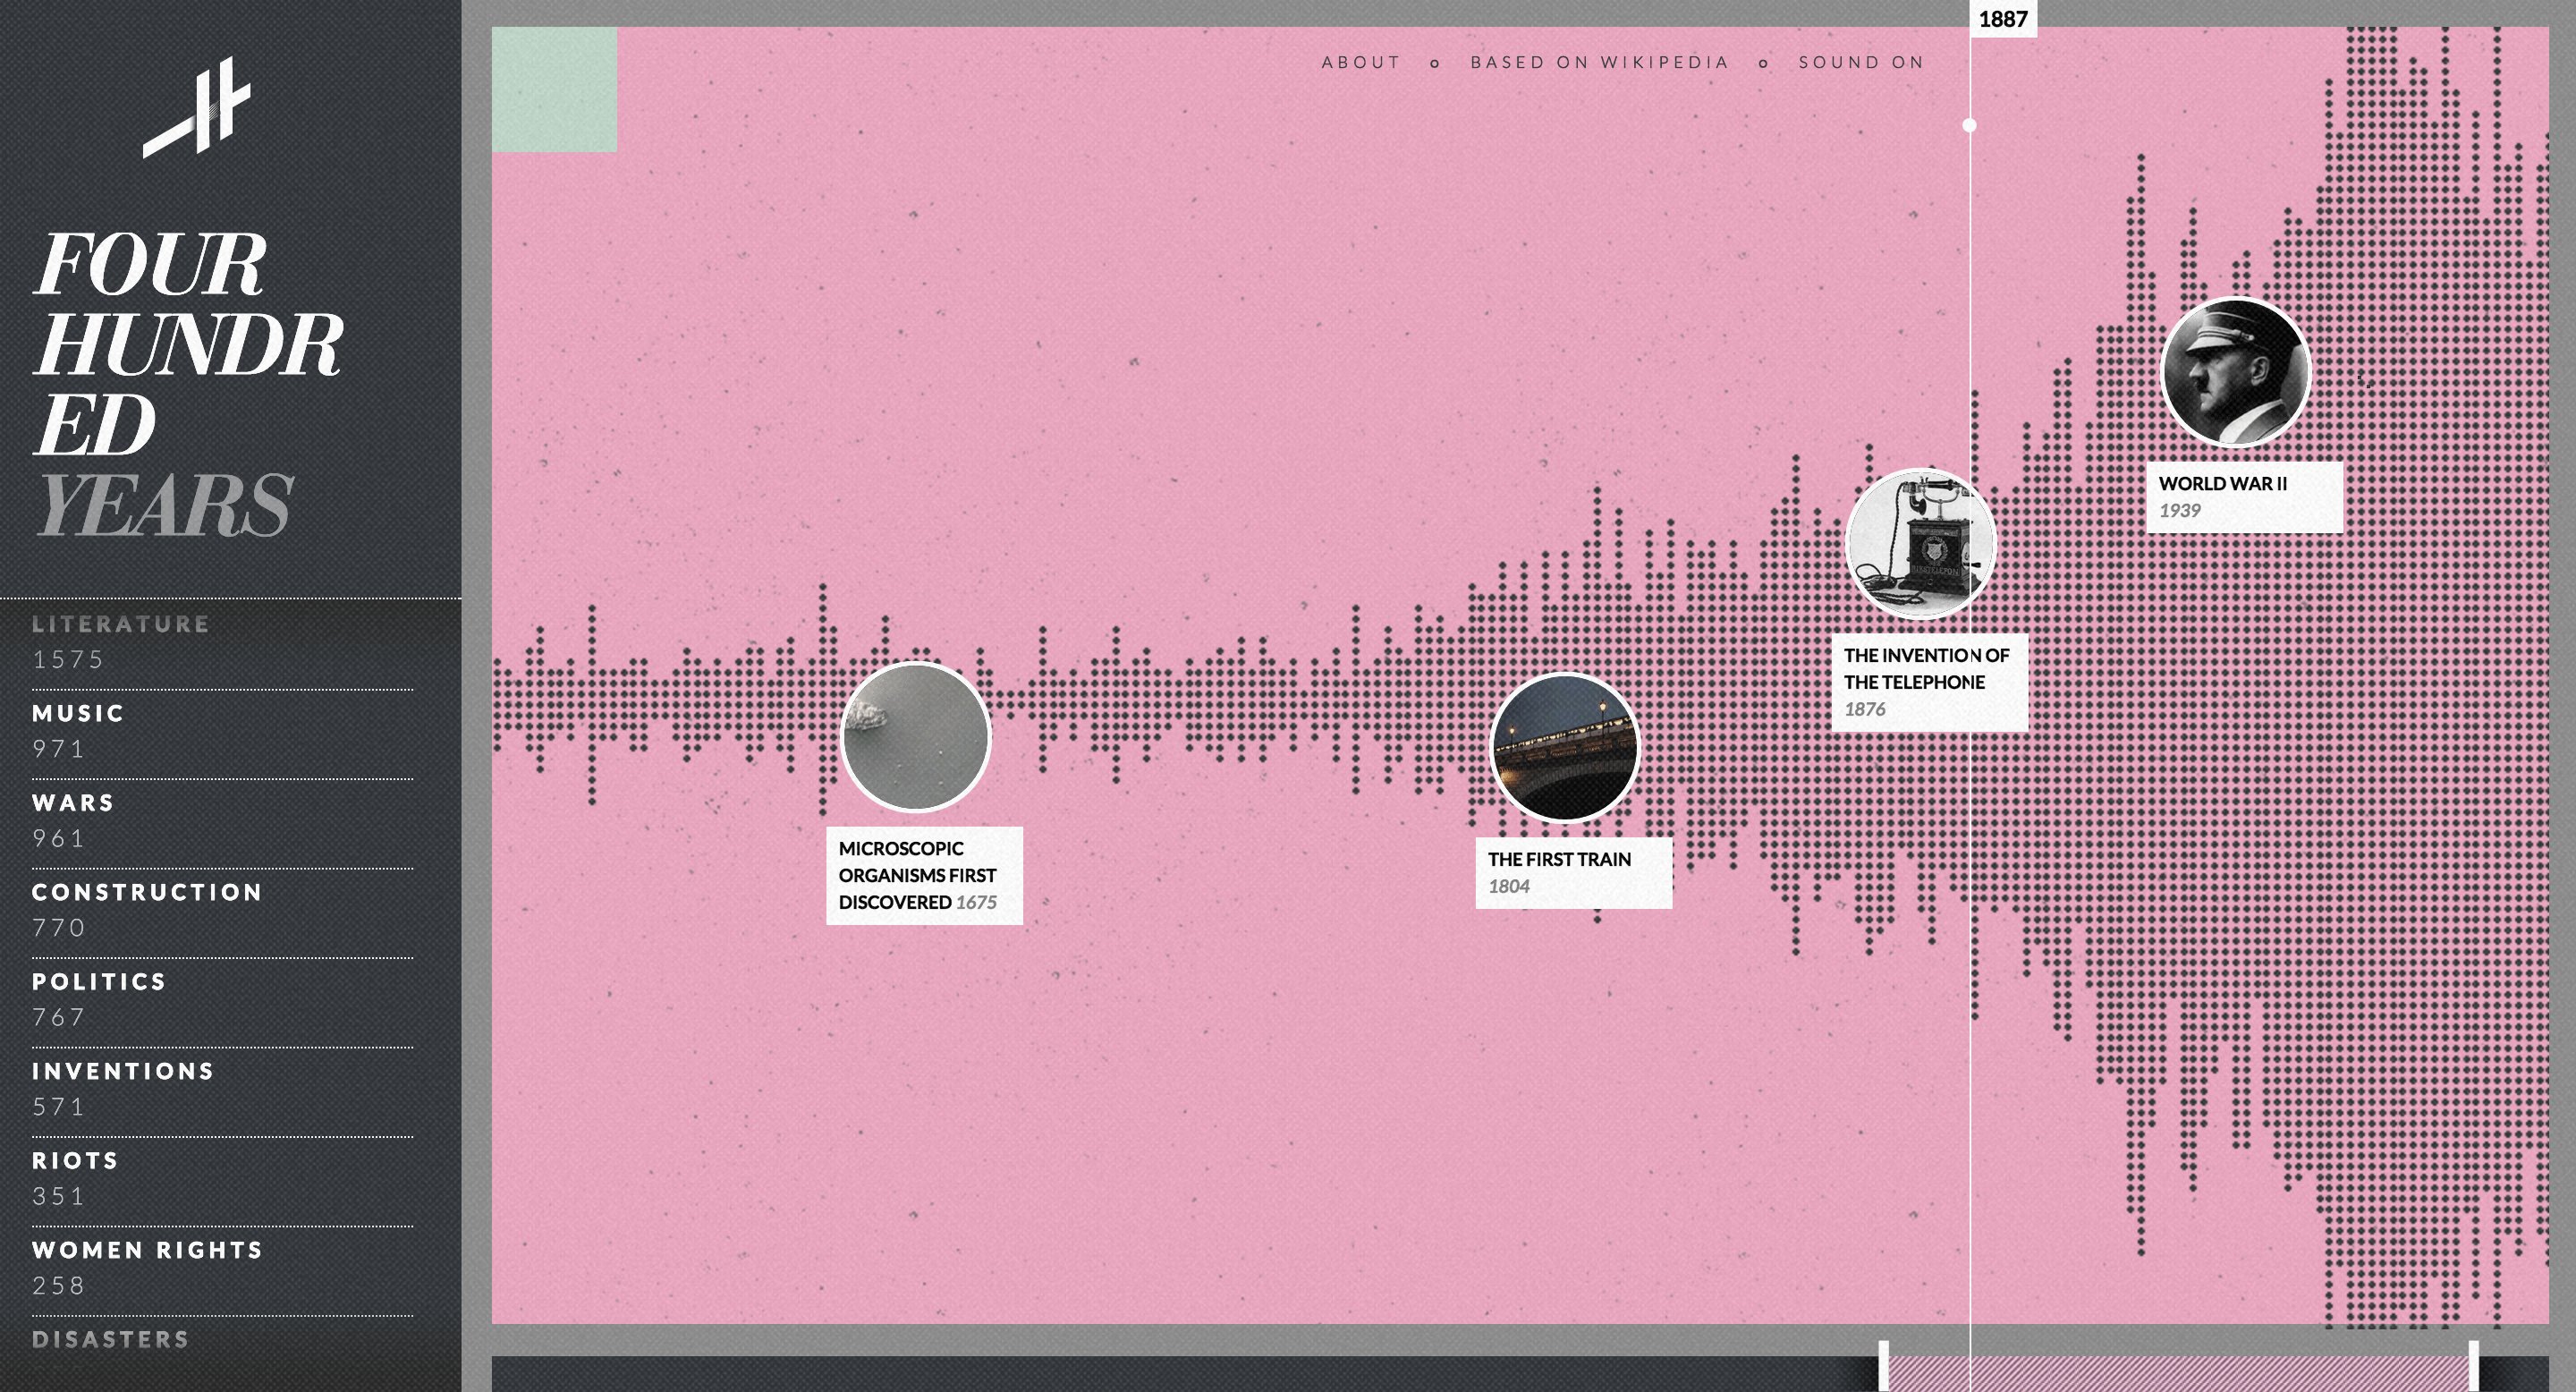Select the RIOTS category
Image resolution: width=2576 pixels, height=1392 pixels.
pyautogui.click(x=73, y=1160)
